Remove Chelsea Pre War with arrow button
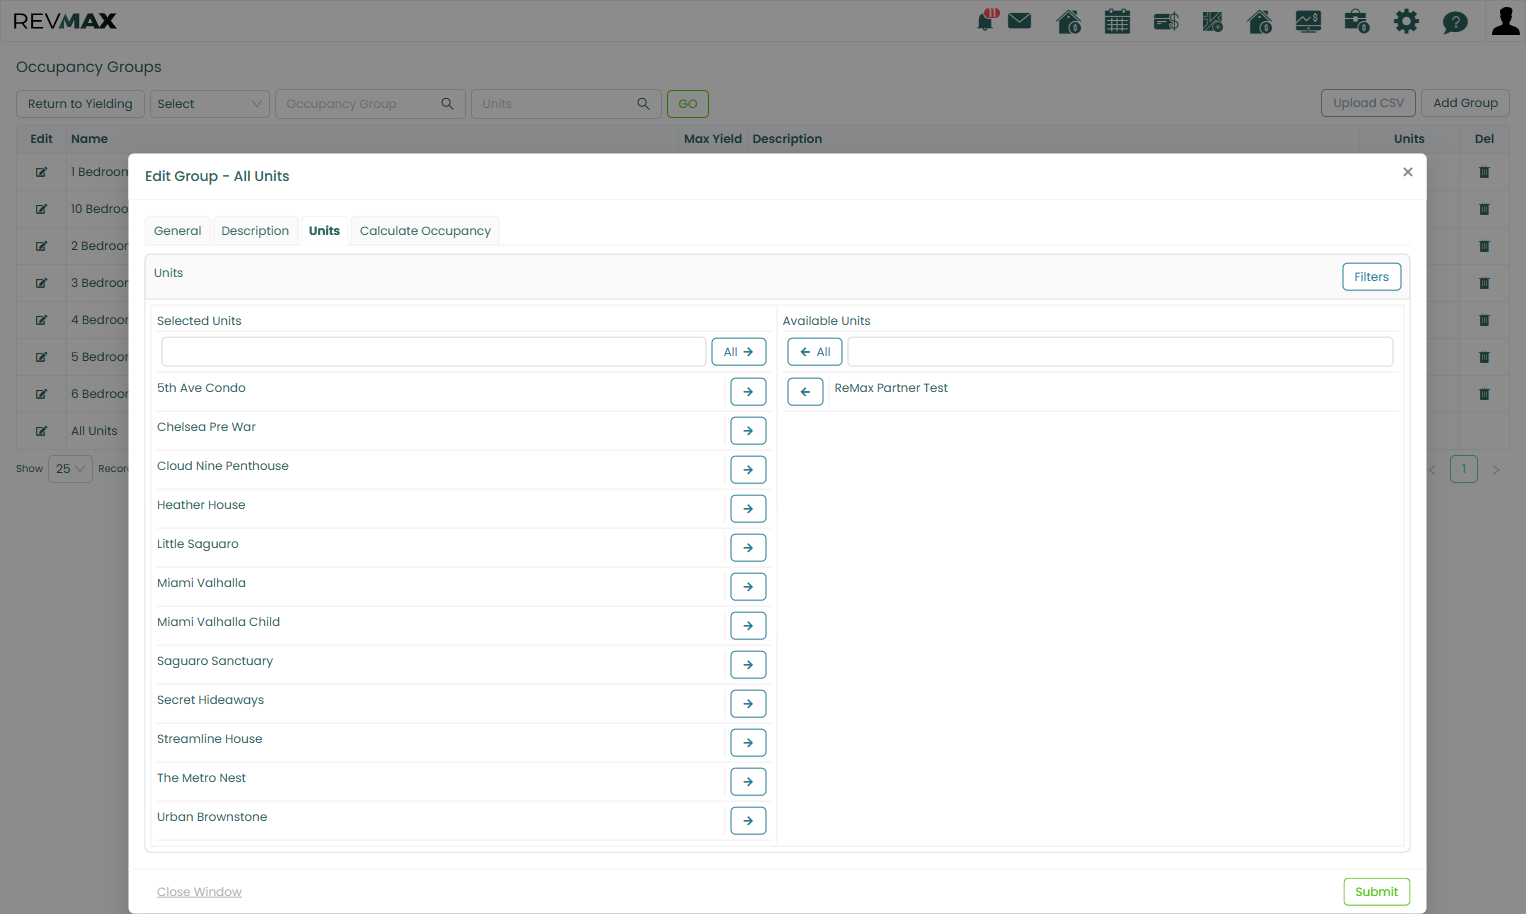The width and height of the screenshot is (1526, 914). 748,431
